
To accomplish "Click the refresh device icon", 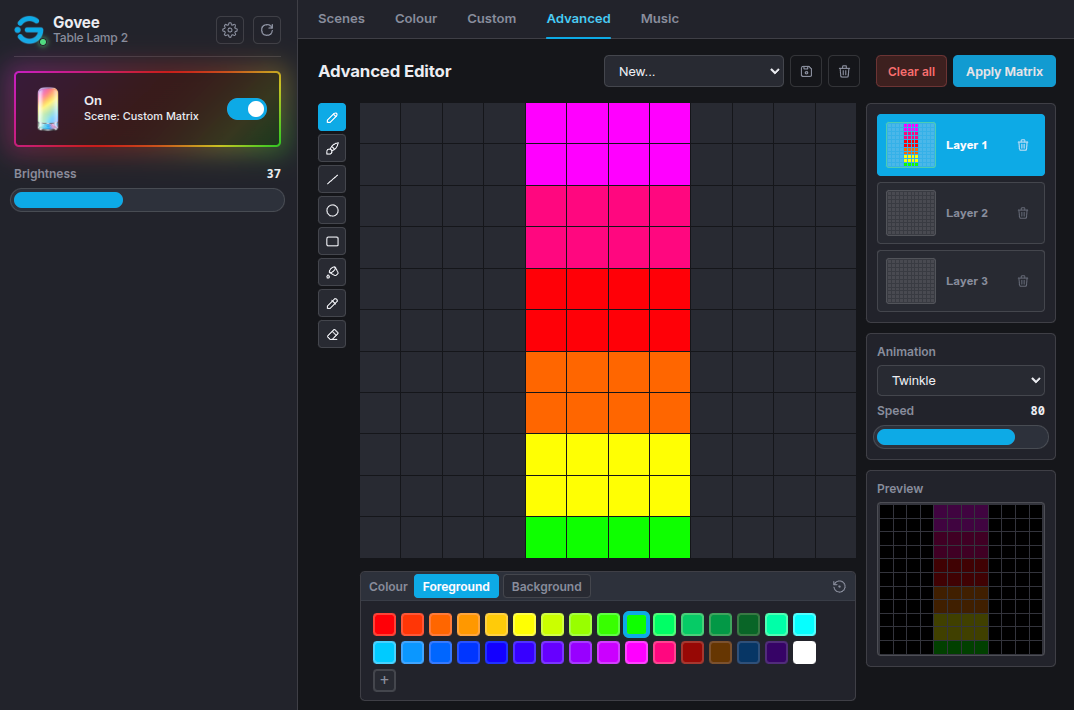I will [x=267, y=30].
